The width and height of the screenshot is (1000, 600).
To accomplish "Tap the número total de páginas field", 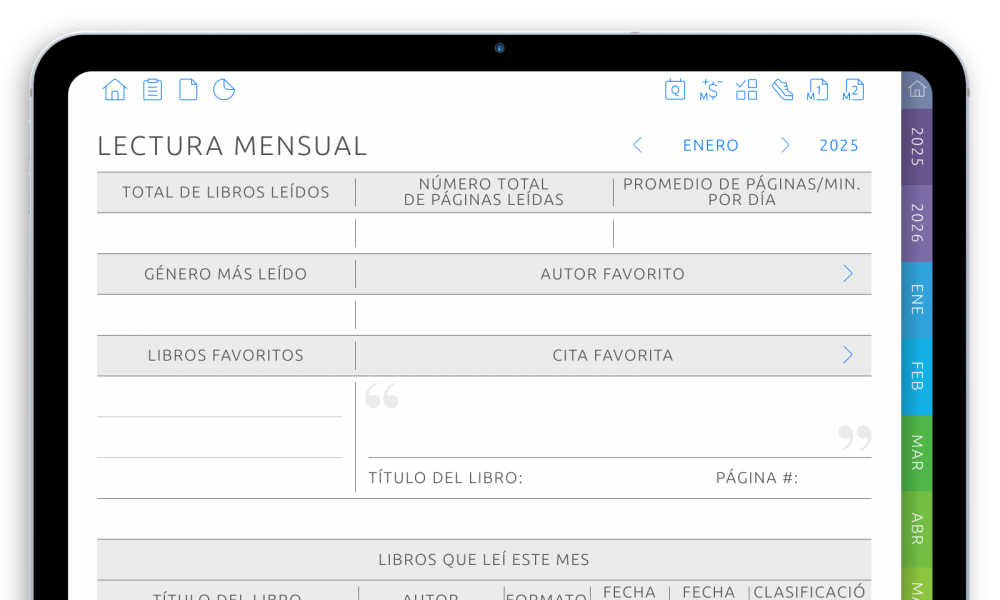I will [x=484, y=233].
